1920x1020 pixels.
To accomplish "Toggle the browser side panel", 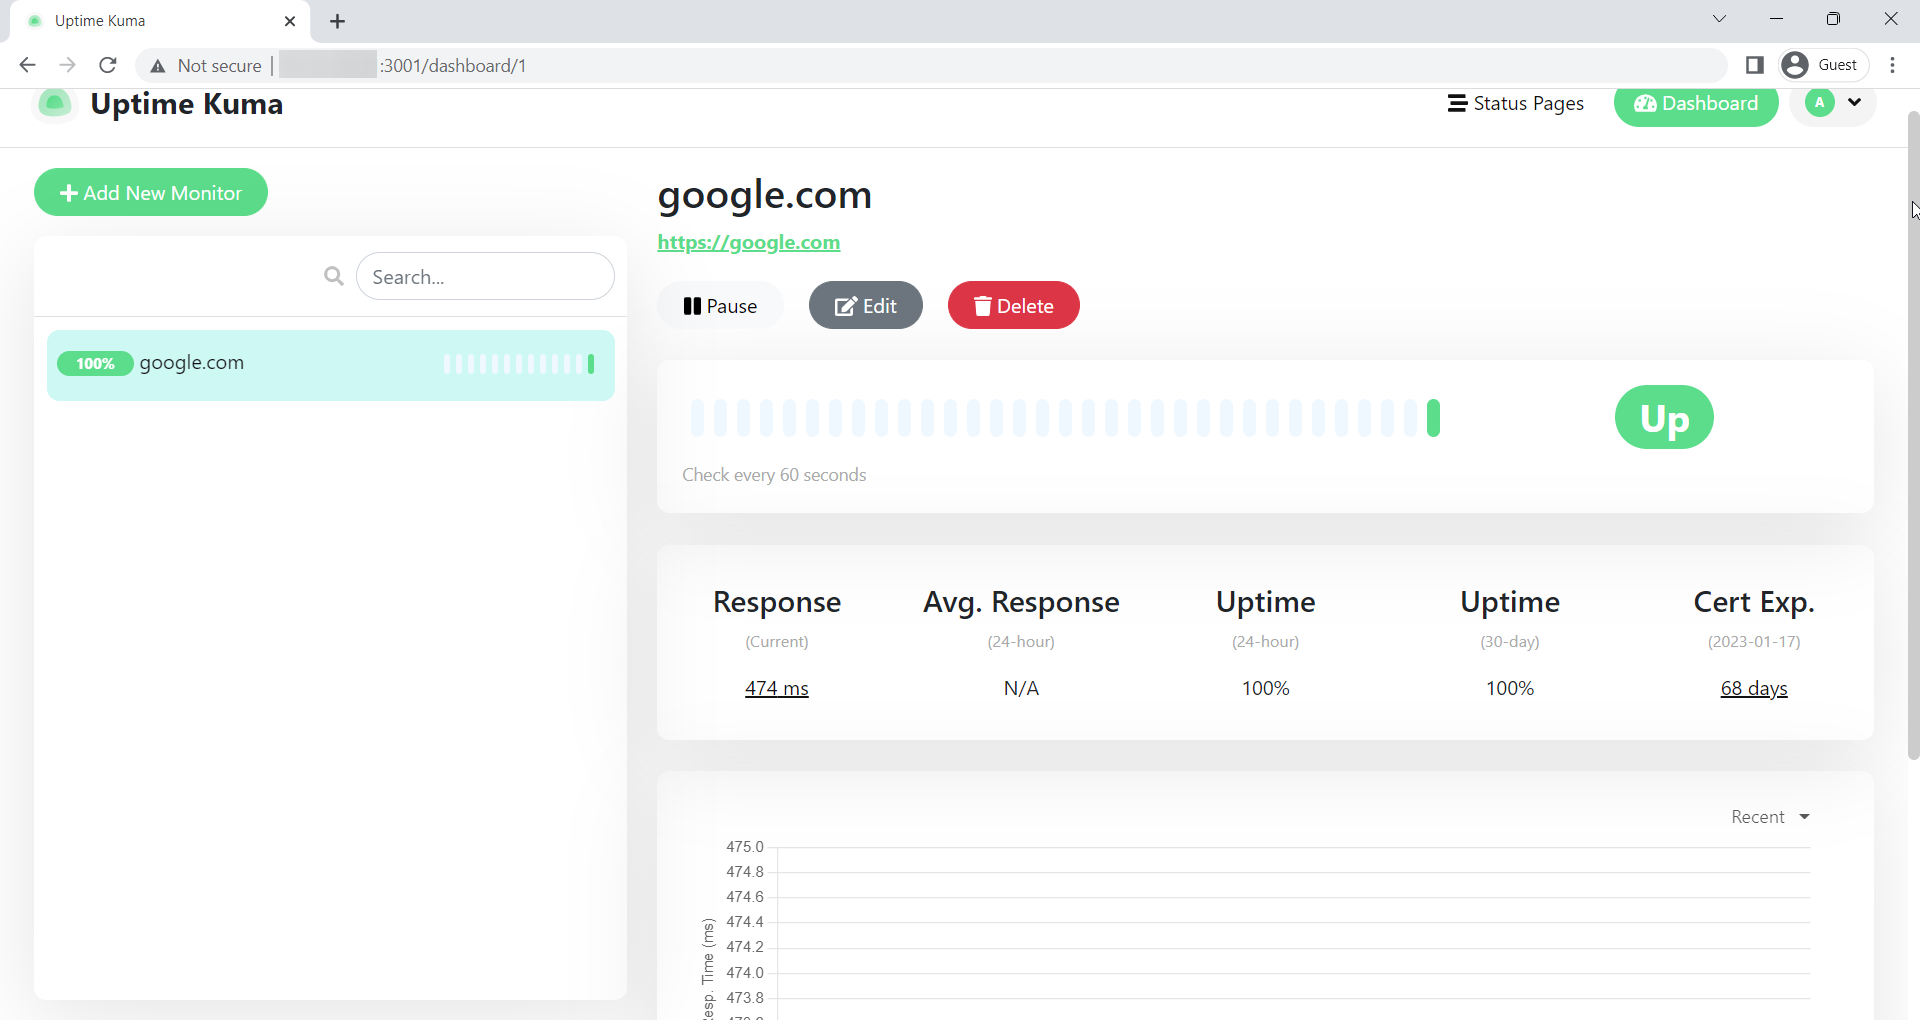I will tap(1754, 65).
